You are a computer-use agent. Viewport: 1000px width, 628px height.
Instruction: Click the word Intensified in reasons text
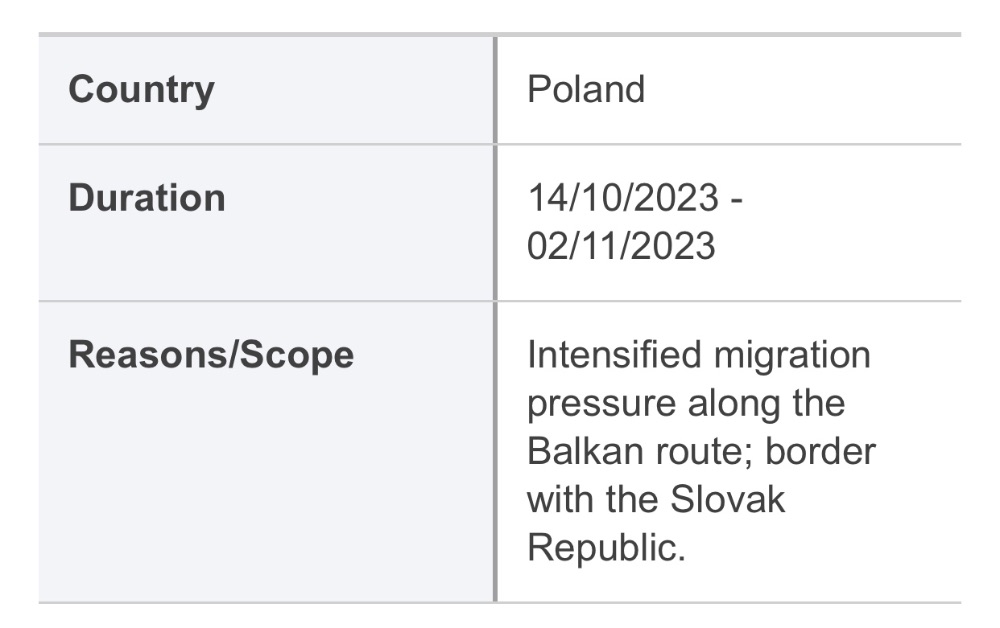click(614, 354)
